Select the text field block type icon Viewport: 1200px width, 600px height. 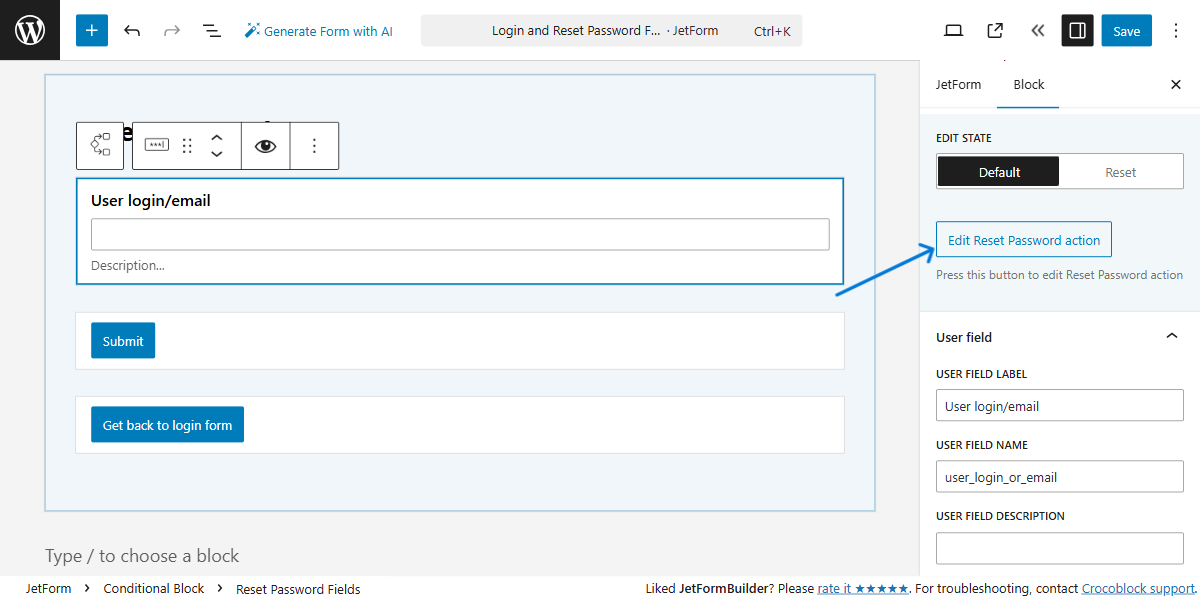coord(156,145)
